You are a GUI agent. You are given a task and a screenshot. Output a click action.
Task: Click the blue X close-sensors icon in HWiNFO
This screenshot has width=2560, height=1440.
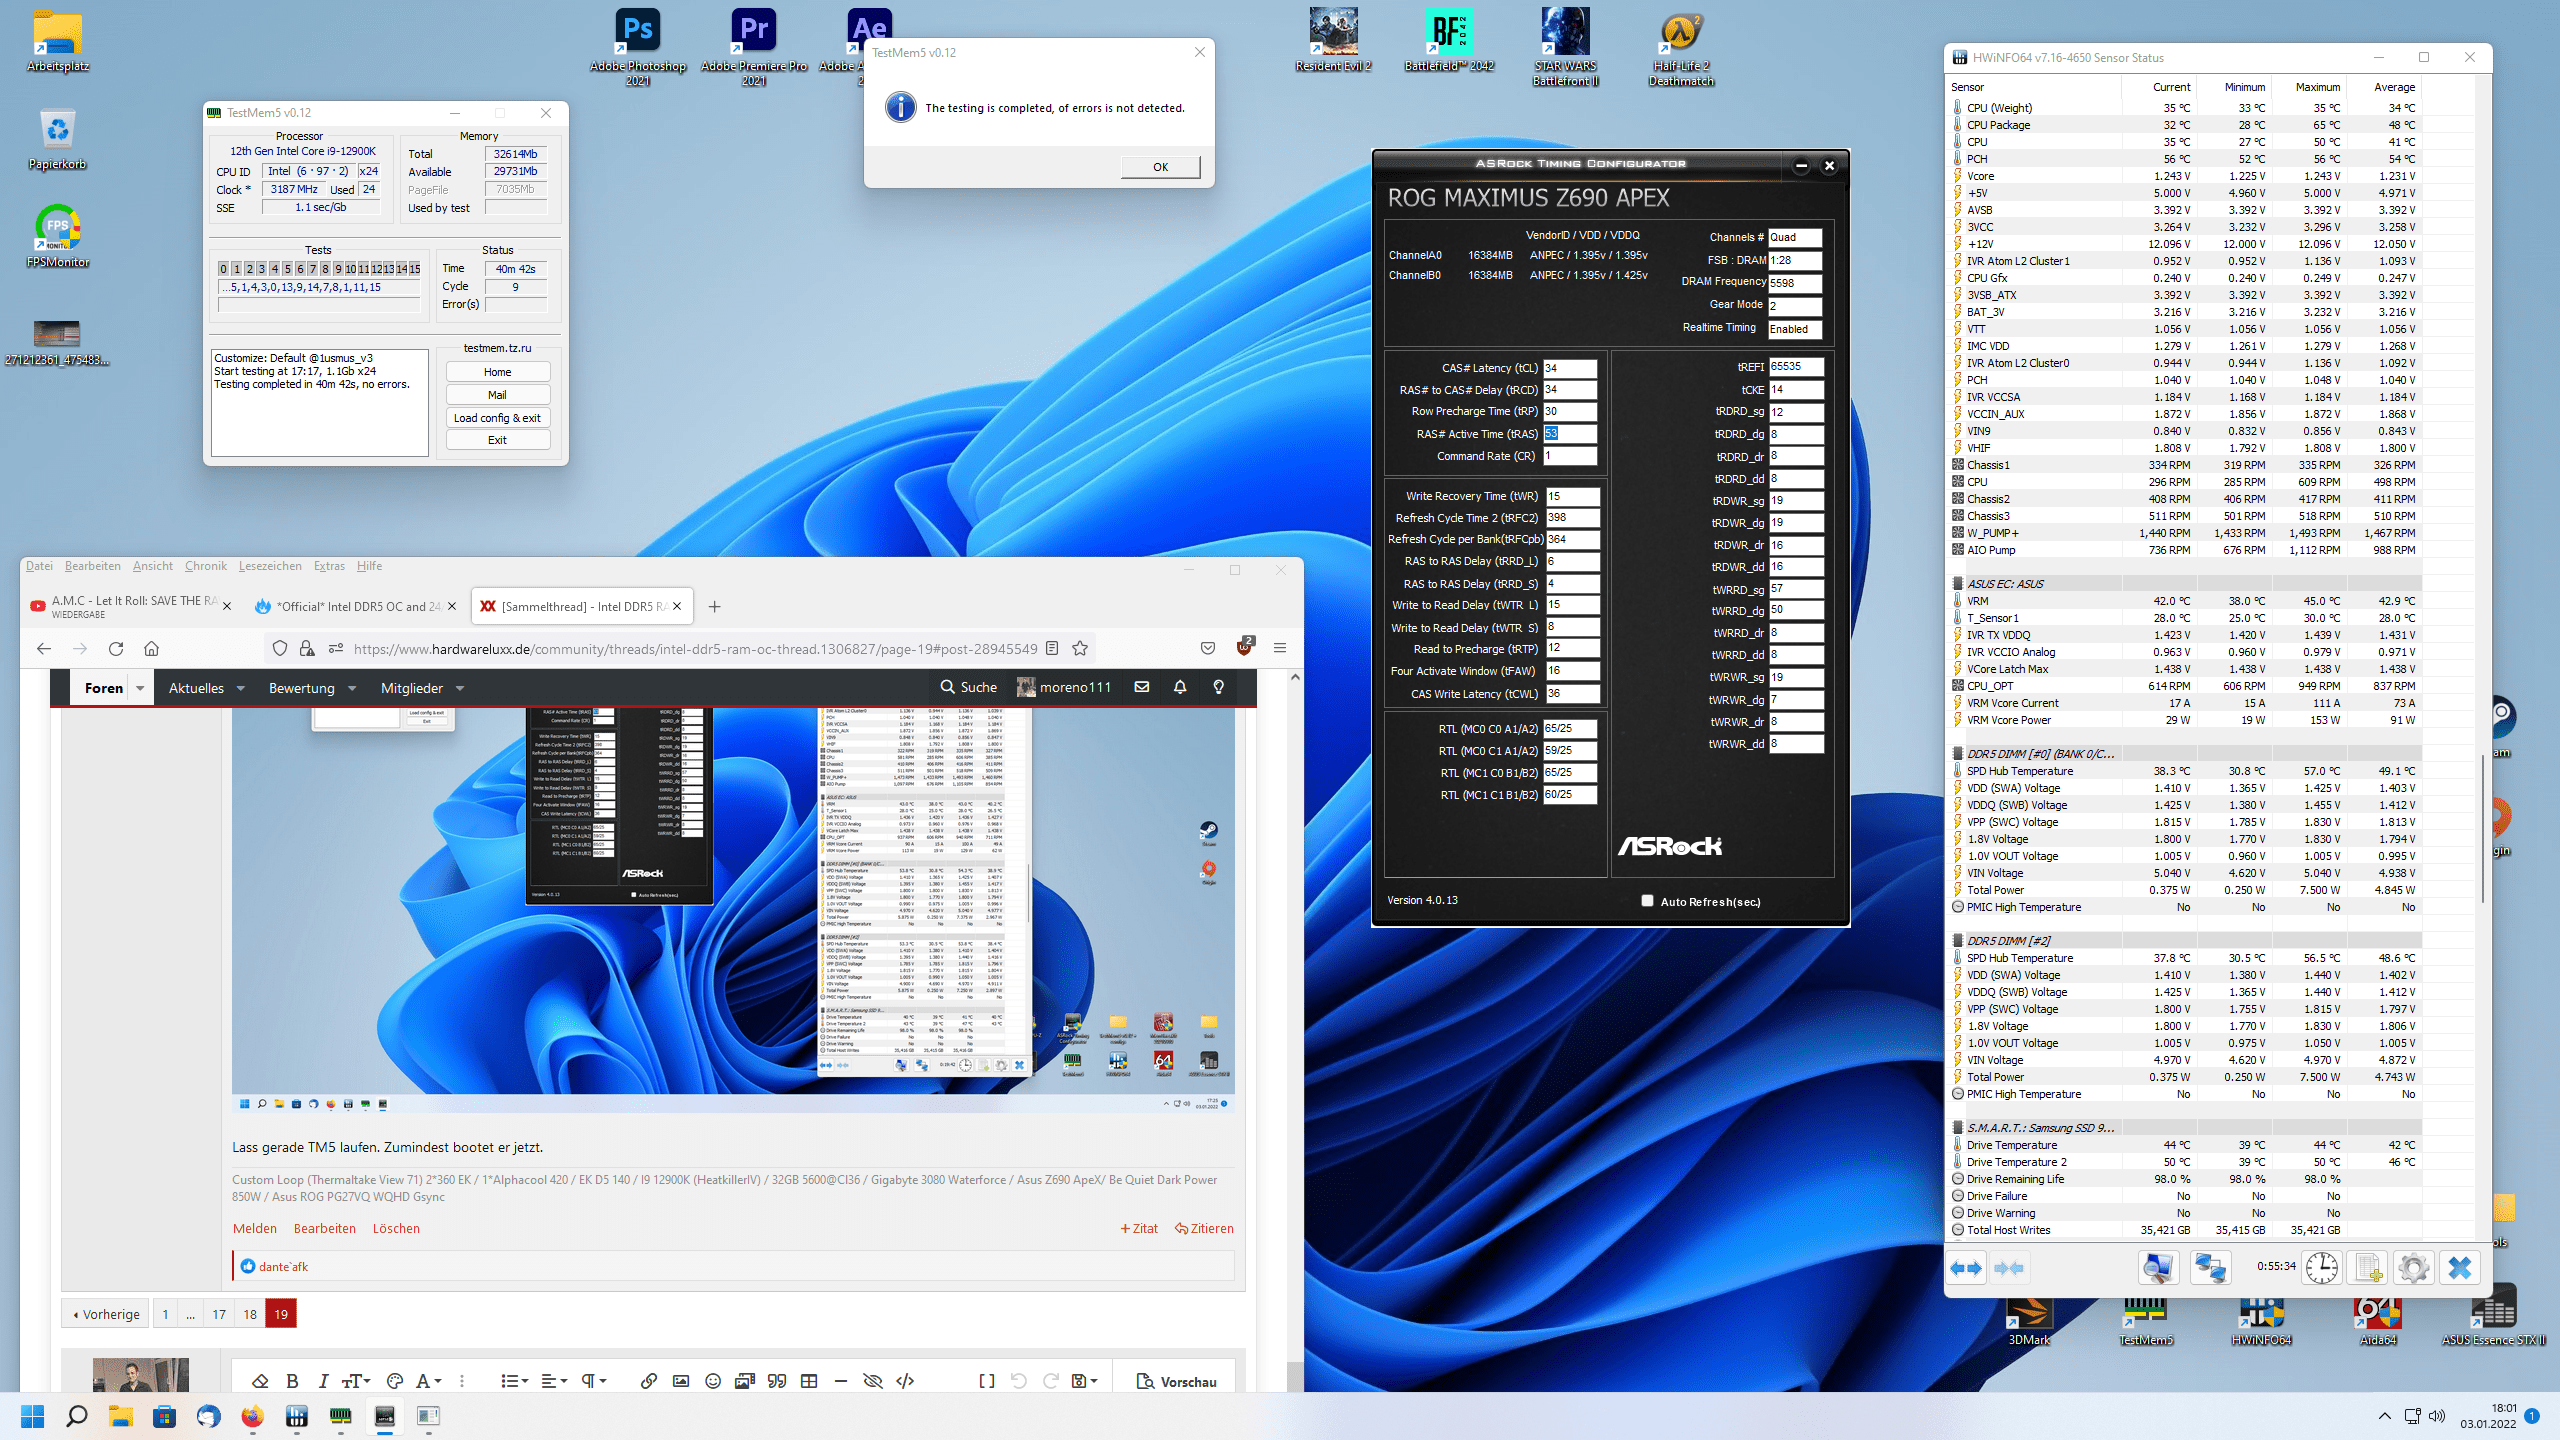click(2460, 1268)
